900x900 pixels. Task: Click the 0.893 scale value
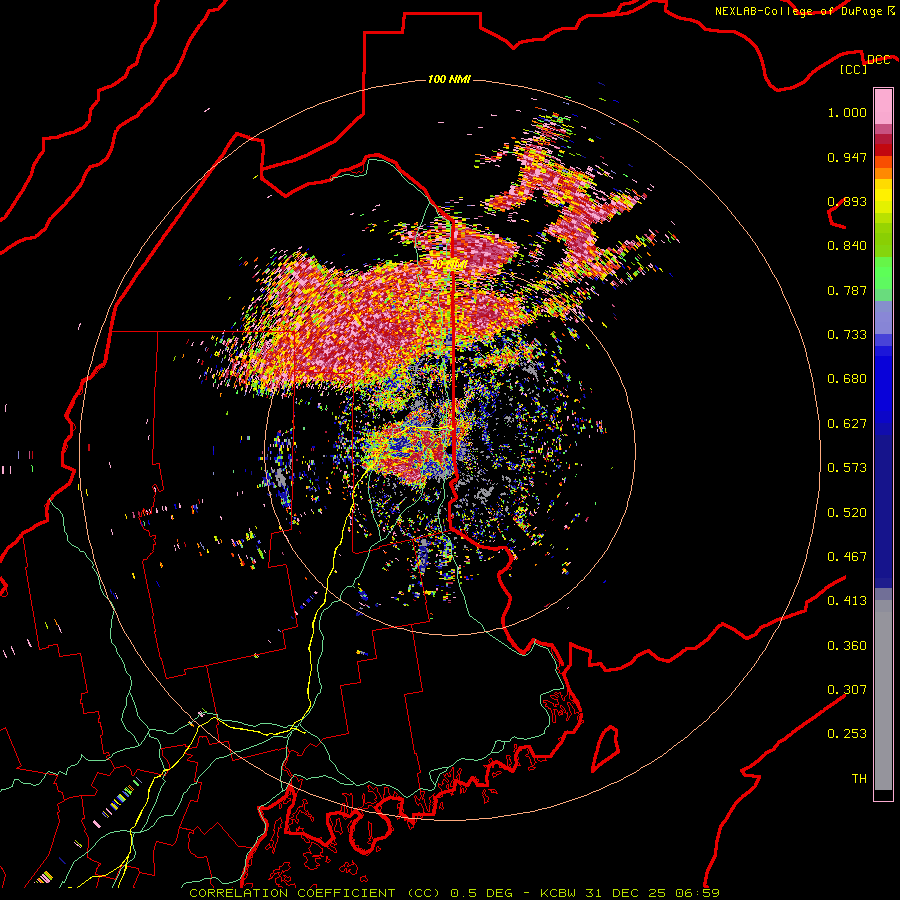(847, 201)
